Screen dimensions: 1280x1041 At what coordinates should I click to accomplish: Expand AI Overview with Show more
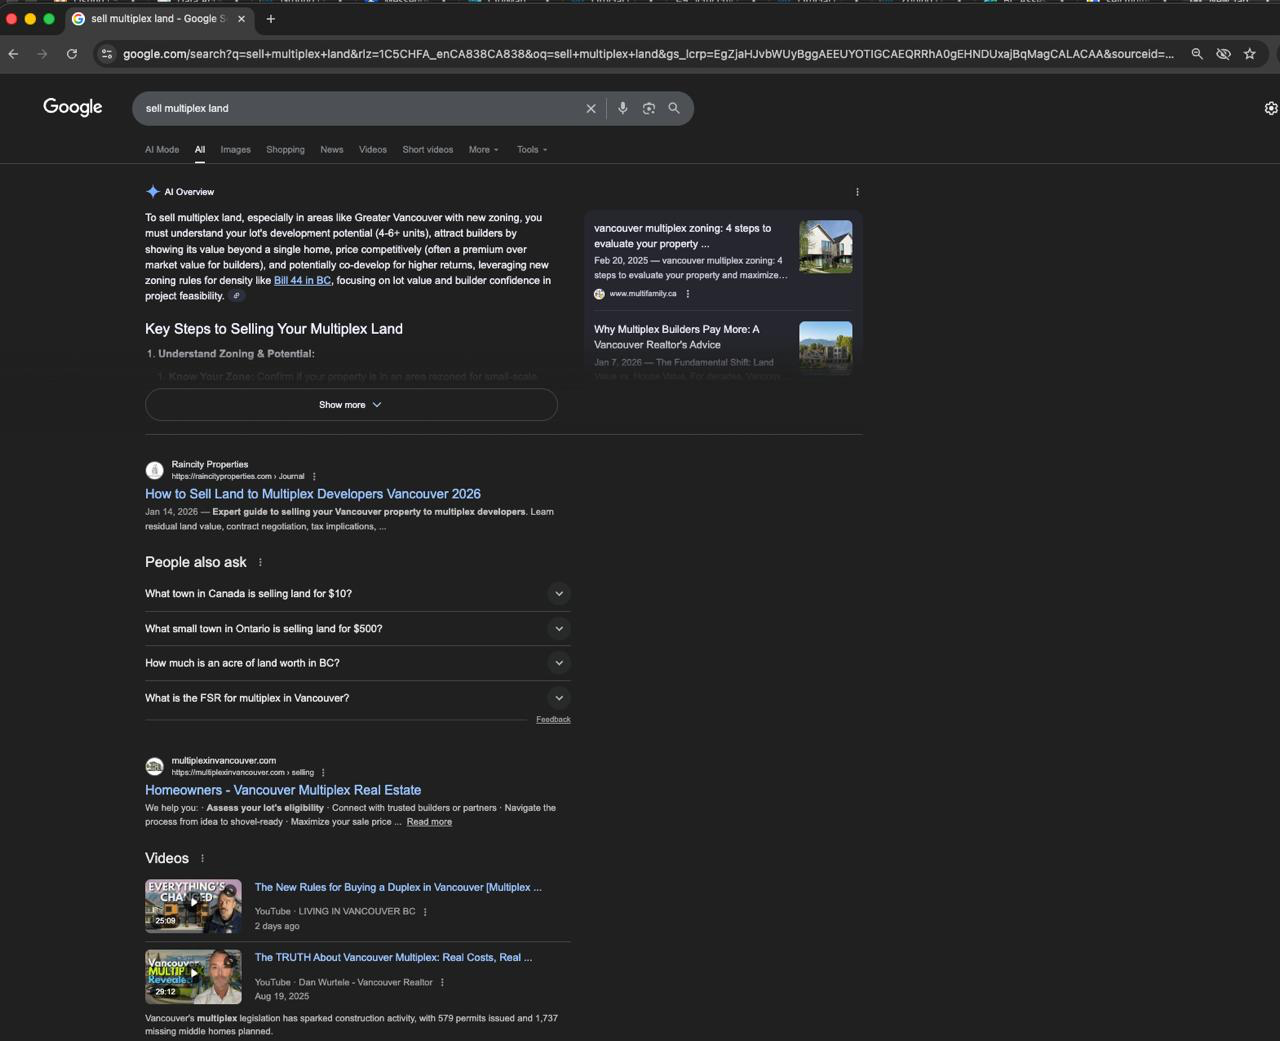point(351,405)
